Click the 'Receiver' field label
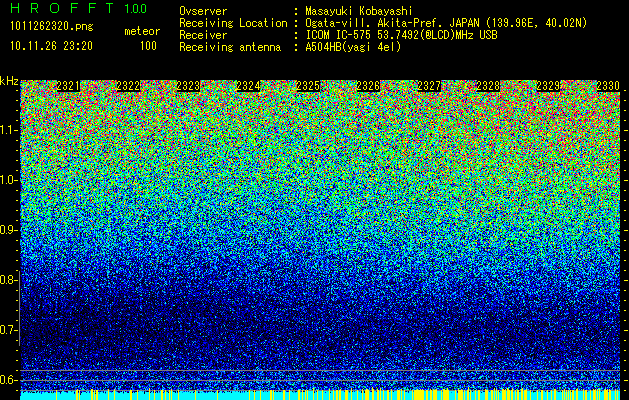 click(203, 35)
